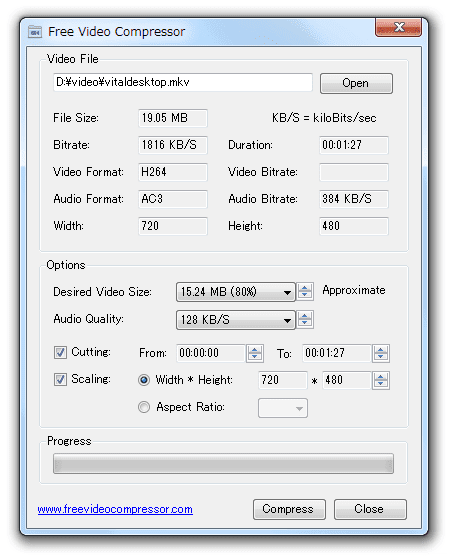Expand the Aspect Ratio combo box
Screen dimensions: 450x559
pos(283,408)
